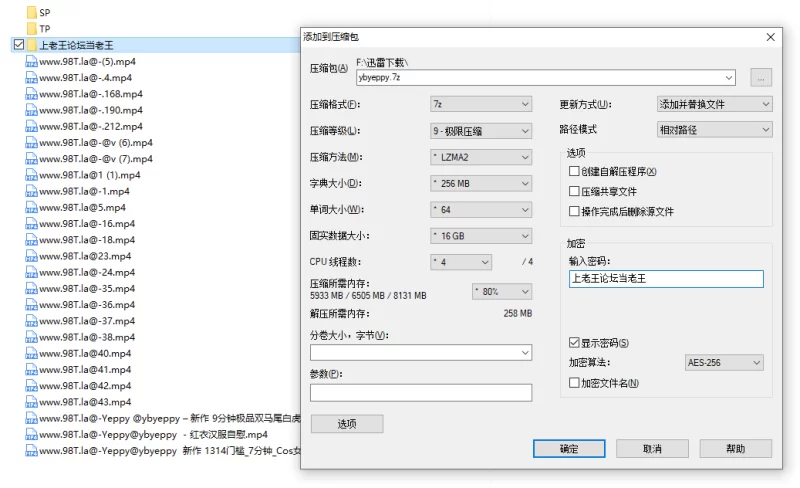Enable 压缩共享文件 checkbox
The height and width of the screenshot is (488, 800).
[x=574, y=191]
